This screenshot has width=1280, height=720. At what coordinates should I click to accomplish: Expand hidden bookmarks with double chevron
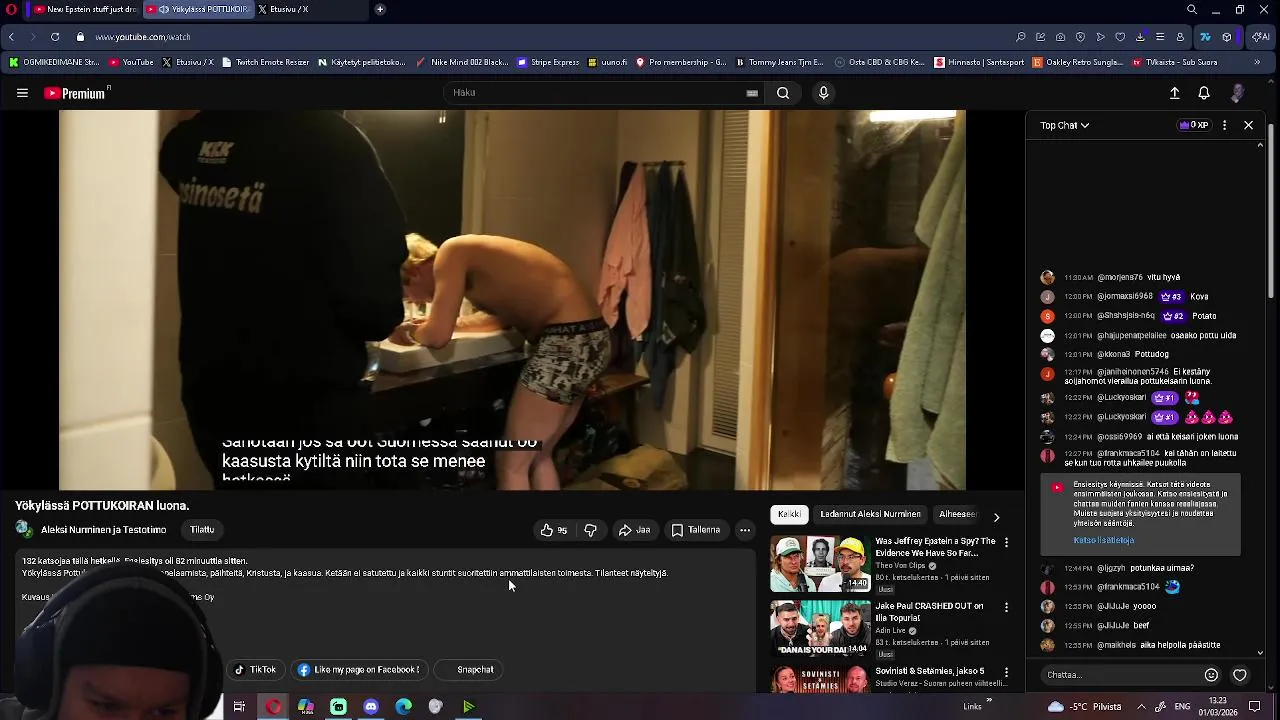point(1257,62)
